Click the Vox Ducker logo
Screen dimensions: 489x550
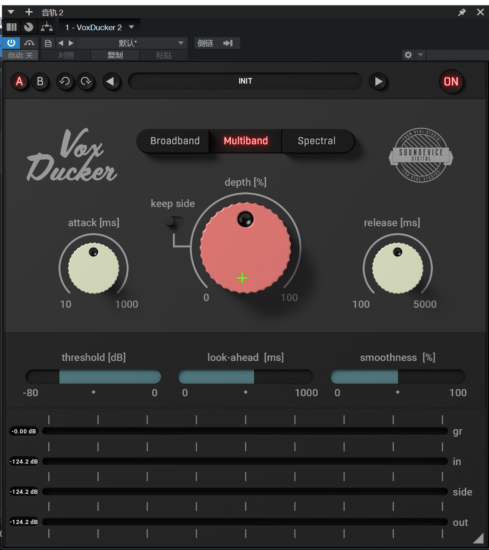coord(72,156)
